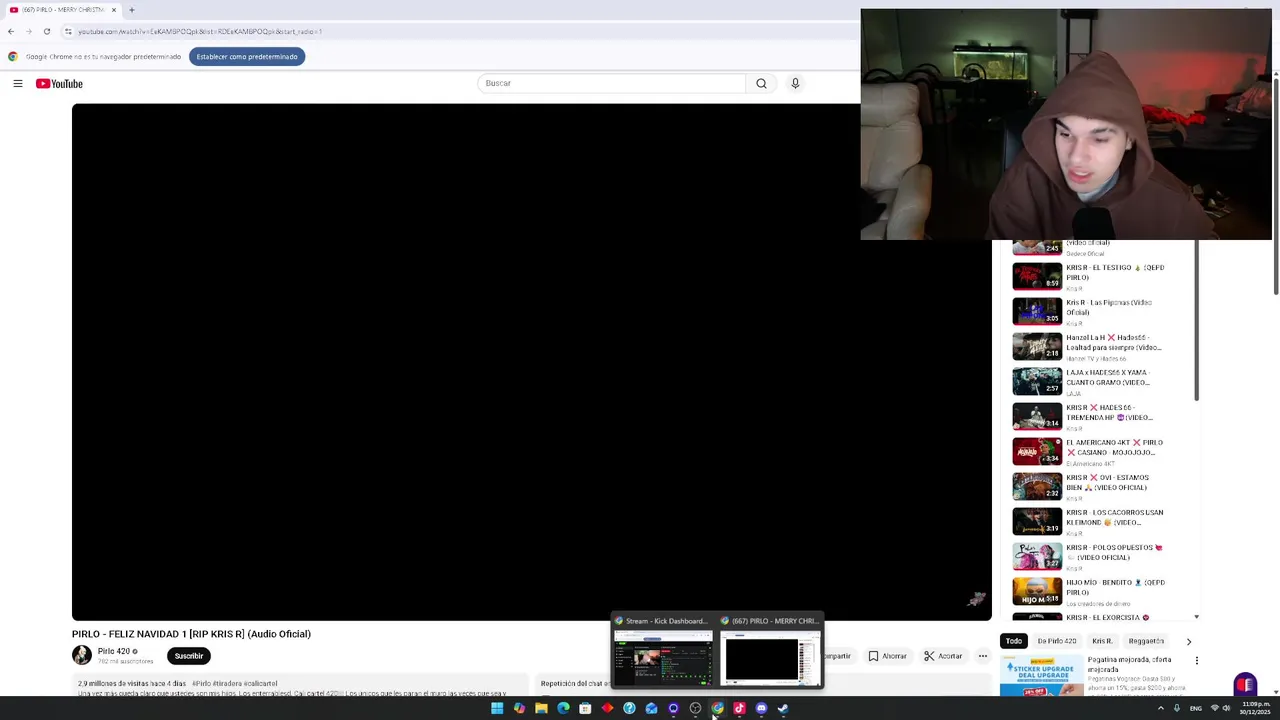1280x720 pixels.
Task: Select the Reggaetón filter chip
Action: coord(1146,641)
